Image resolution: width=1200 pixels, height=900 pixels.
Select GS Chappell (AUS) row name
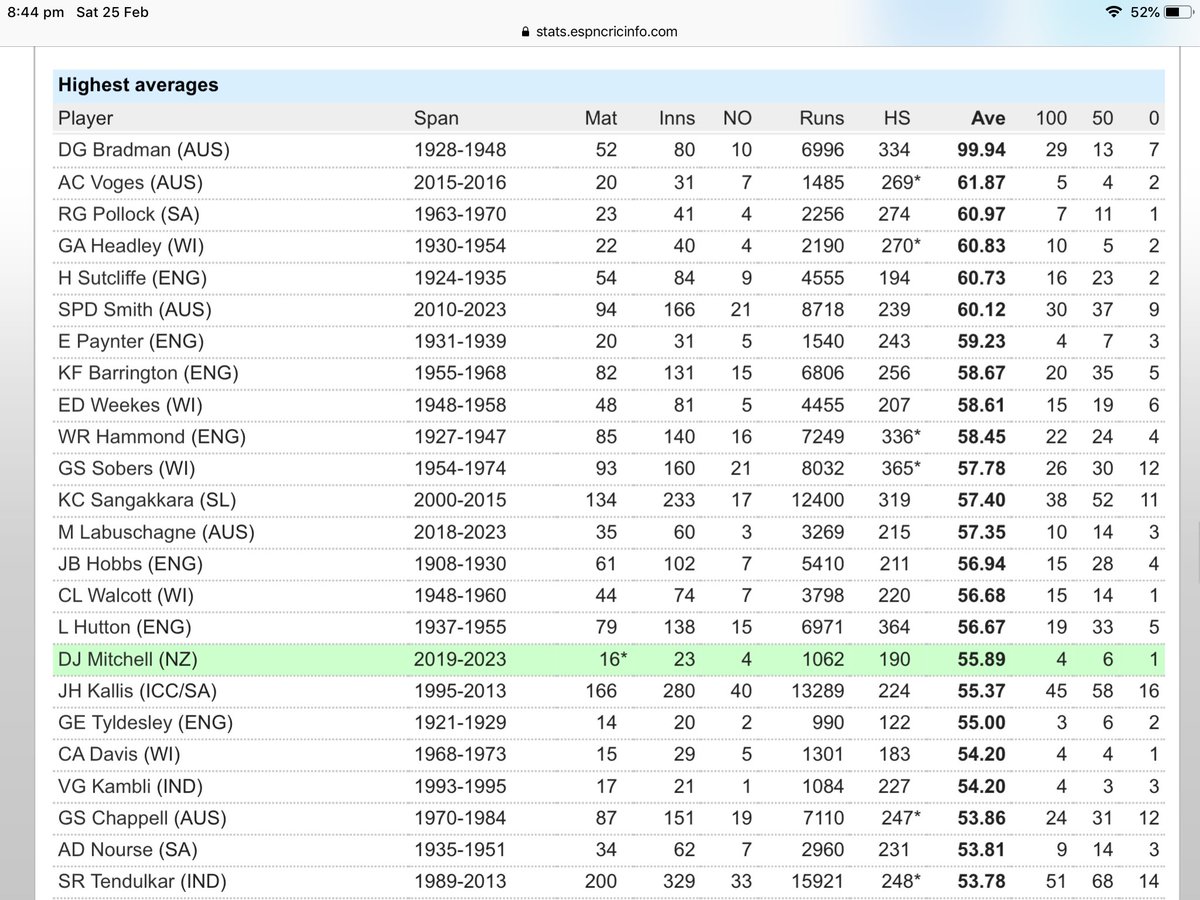click(x=144, y=818)
